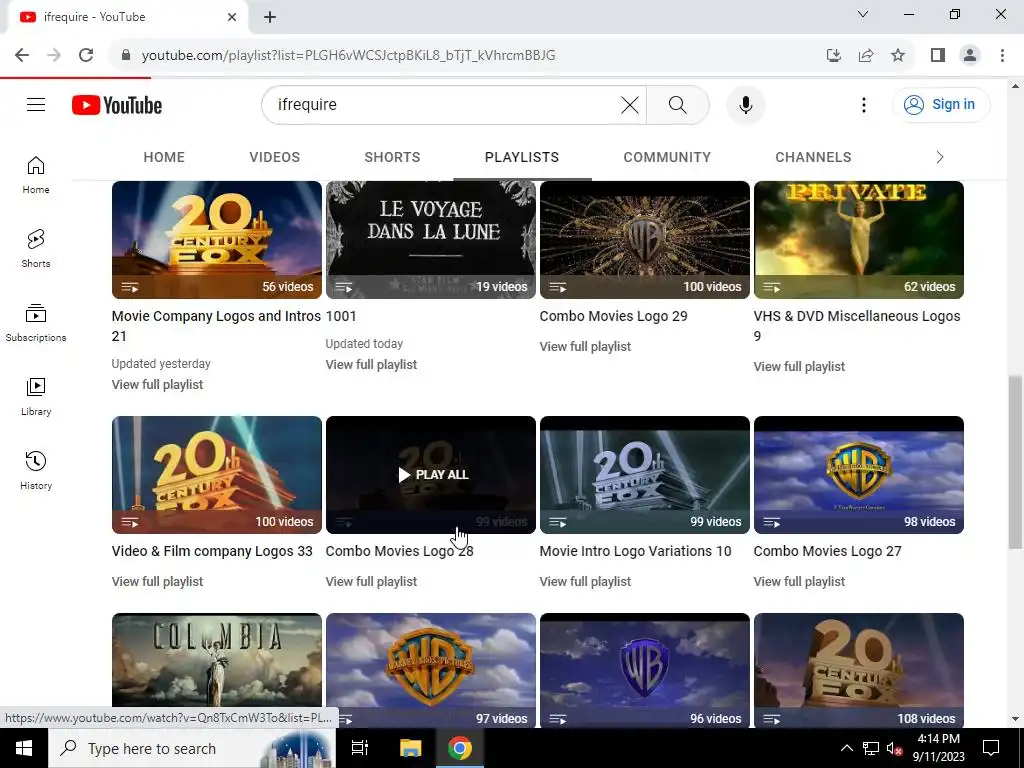Screen dimensions: 1024x768
Task: Click the Combo Movies Logo 27 title
Action: click(x=827, y=551)
